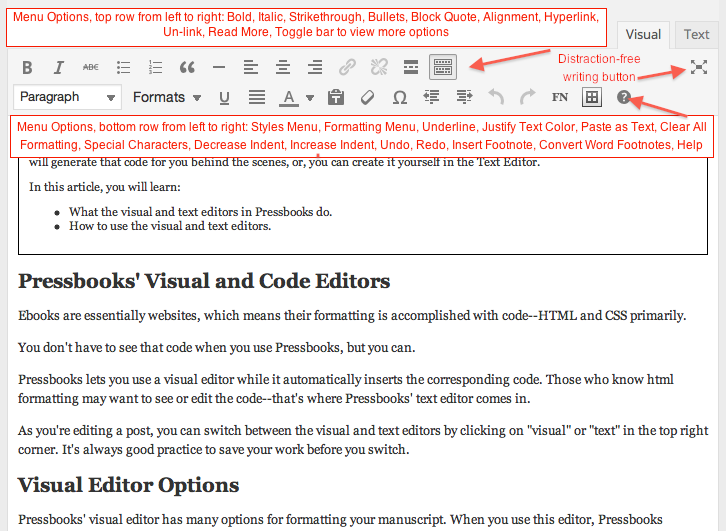Insert special character (Omega)

400,97
